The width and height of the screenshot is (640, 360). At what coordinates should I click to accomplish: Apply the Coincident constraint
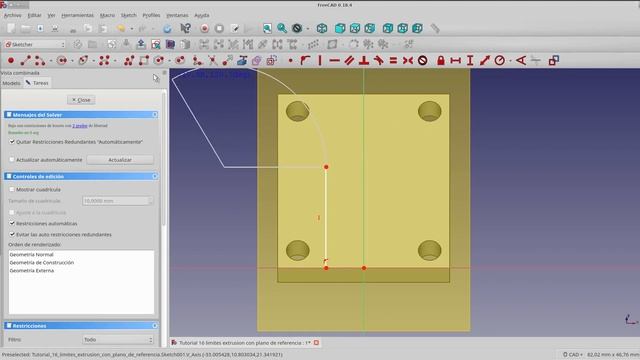(290, 61)
